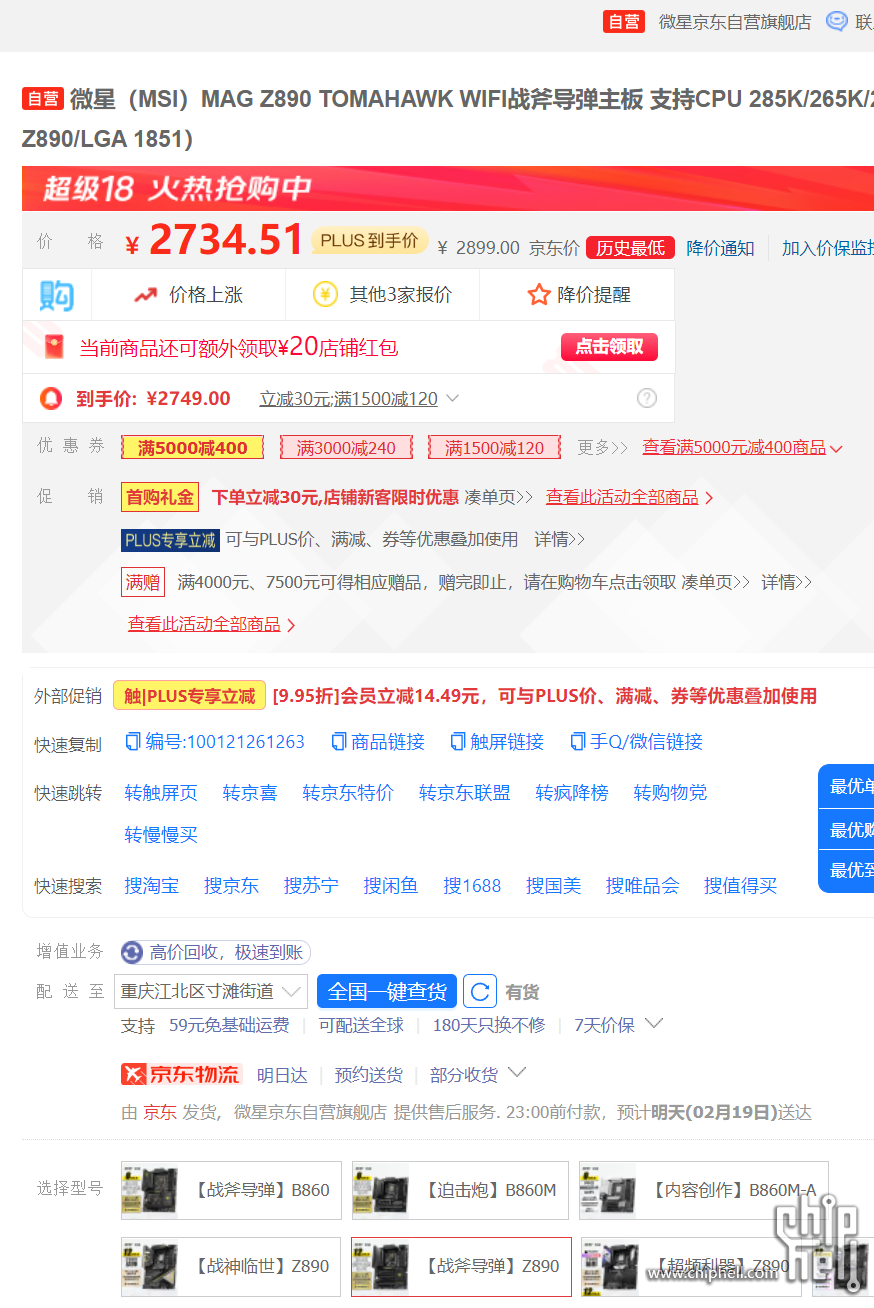
Task: Search on 搜闲鱼
Action: [391, 886]
